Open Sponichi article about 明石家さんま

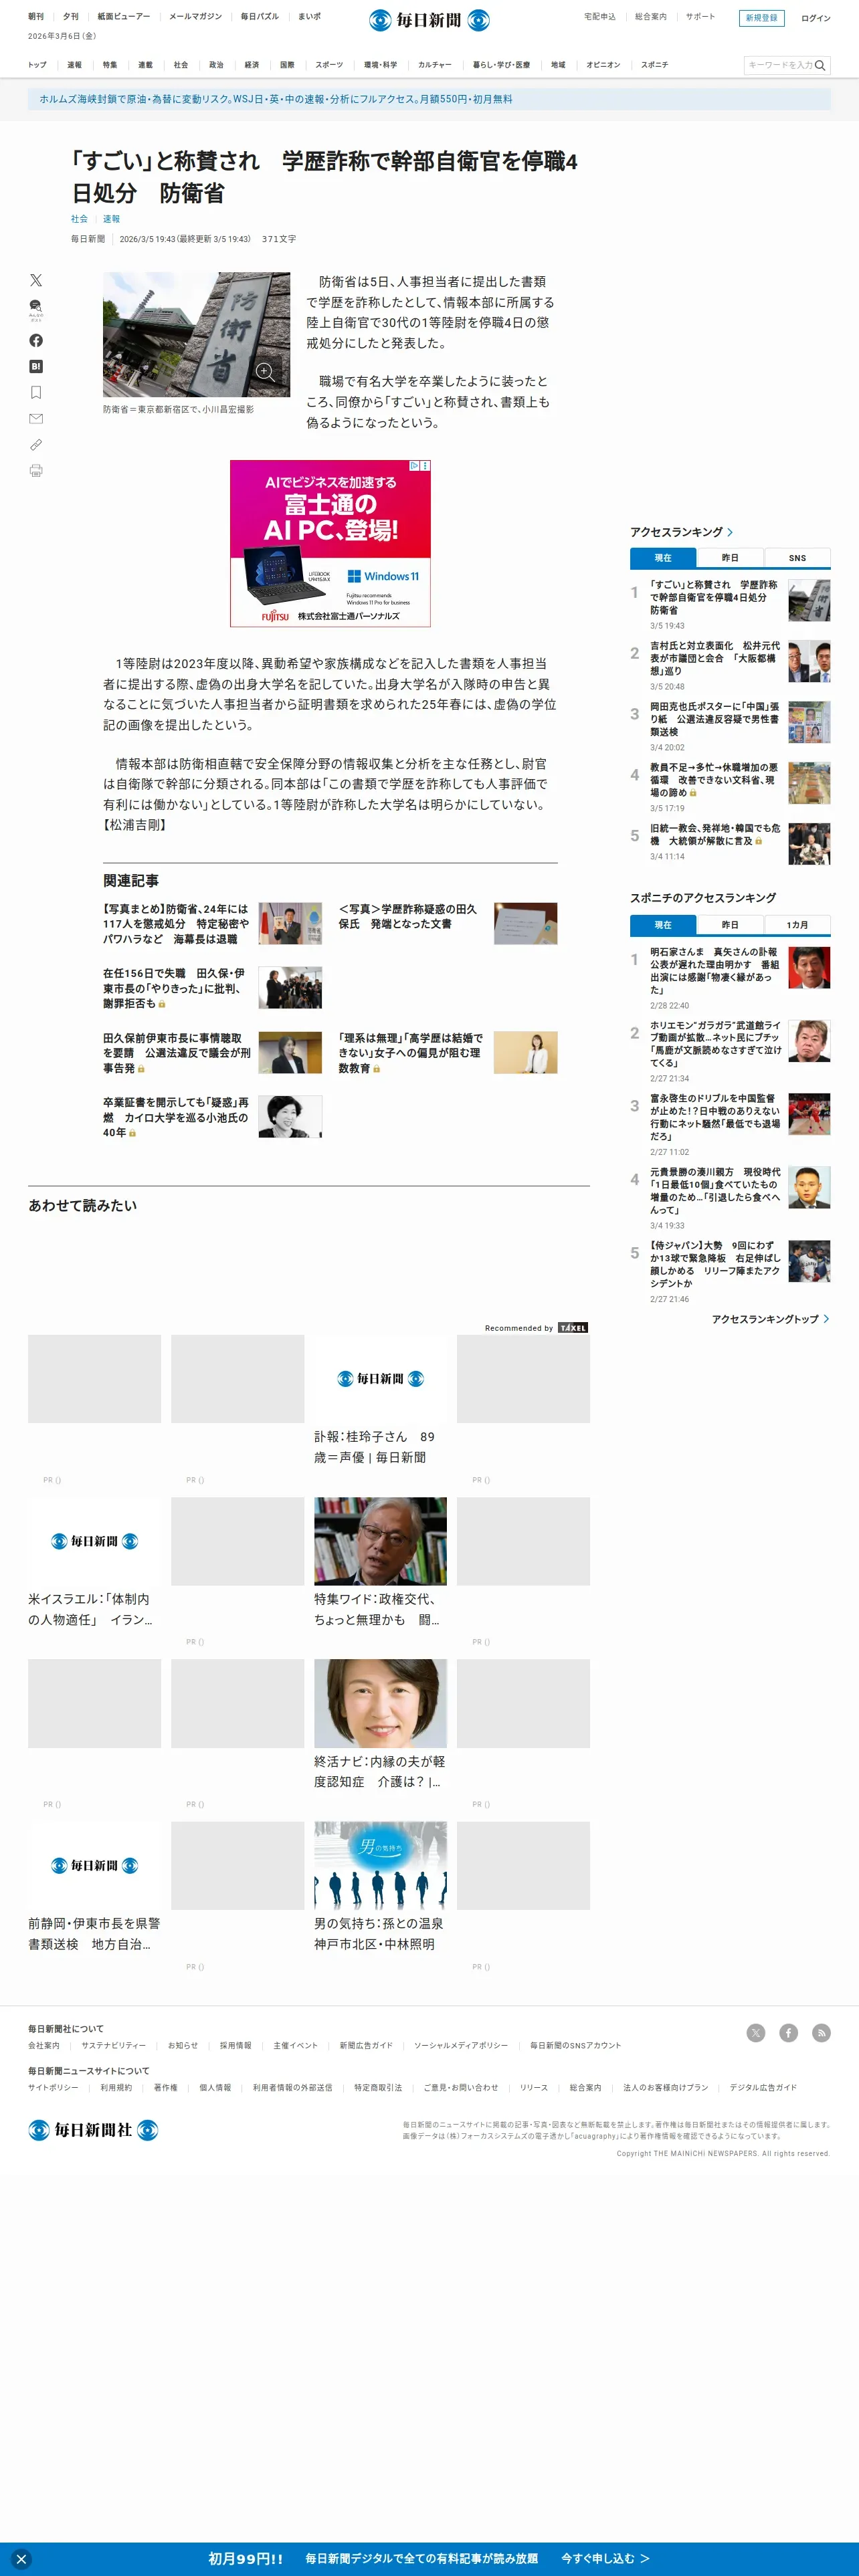[714, 971]
